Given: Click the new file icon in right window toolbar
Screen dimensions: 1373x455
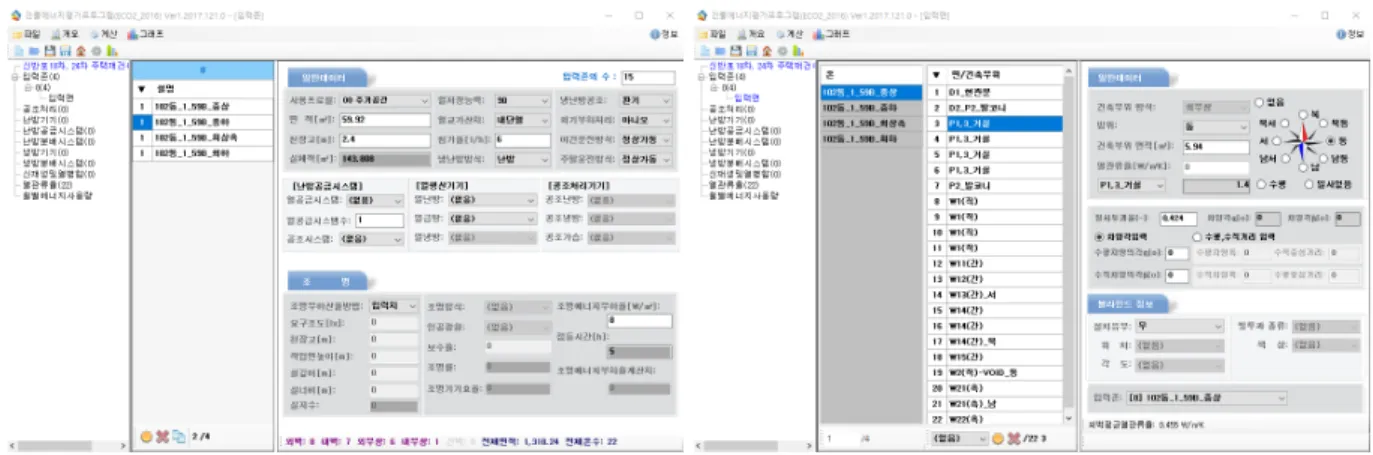Looking at the screenshot, I should [706, 50].
